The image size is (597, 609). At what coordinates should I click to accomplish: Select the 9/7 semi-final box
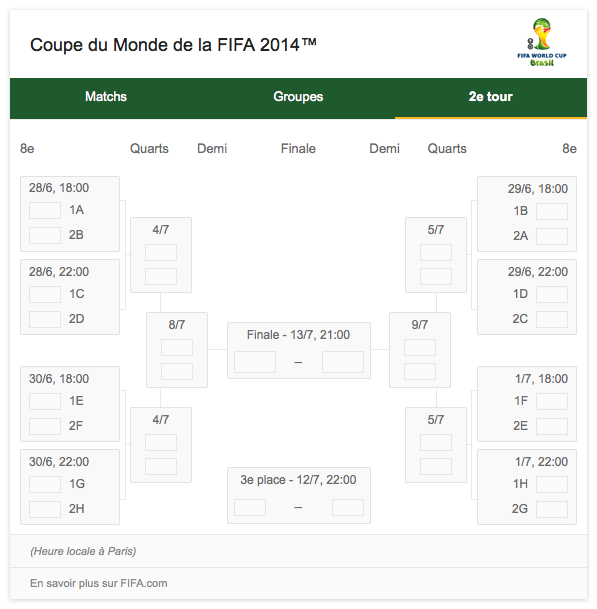click(420, 350)
